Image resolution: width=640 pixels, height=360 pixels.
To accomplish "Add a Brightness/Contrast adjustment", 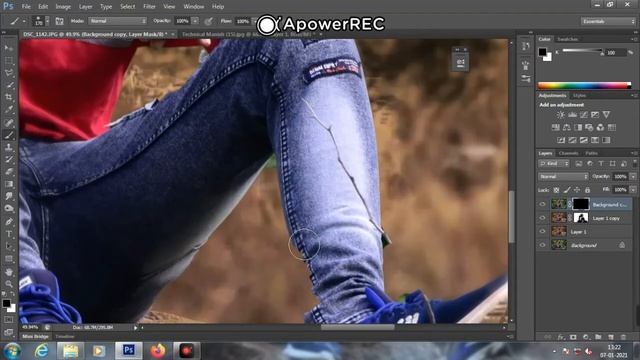I will pyautogui.click(x=561, y=115).
